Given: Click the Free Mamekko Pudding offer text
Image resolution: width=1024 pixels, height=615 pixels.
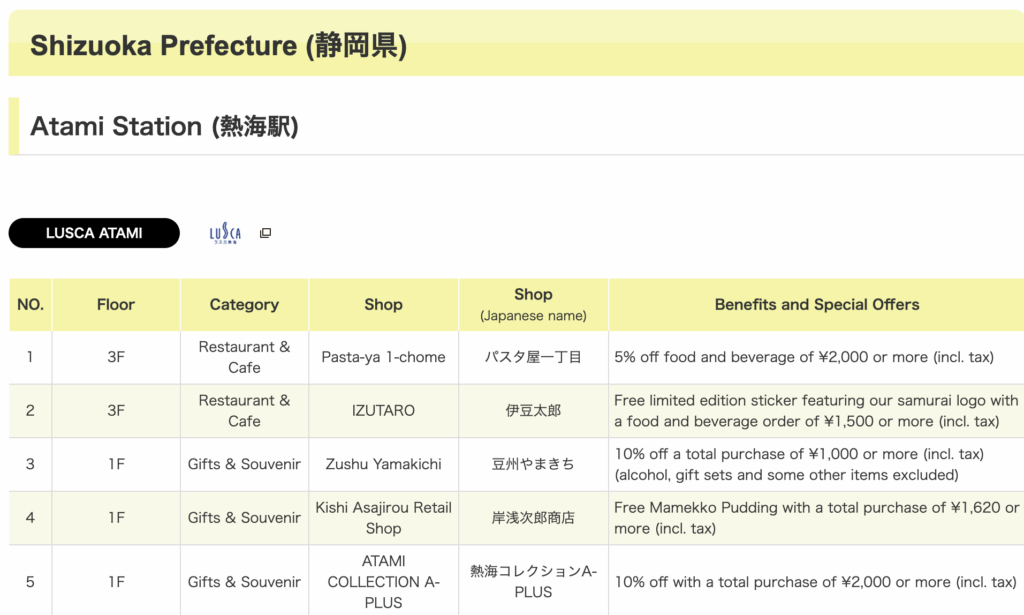Looking at the screenshot, I should click(816, 518).
